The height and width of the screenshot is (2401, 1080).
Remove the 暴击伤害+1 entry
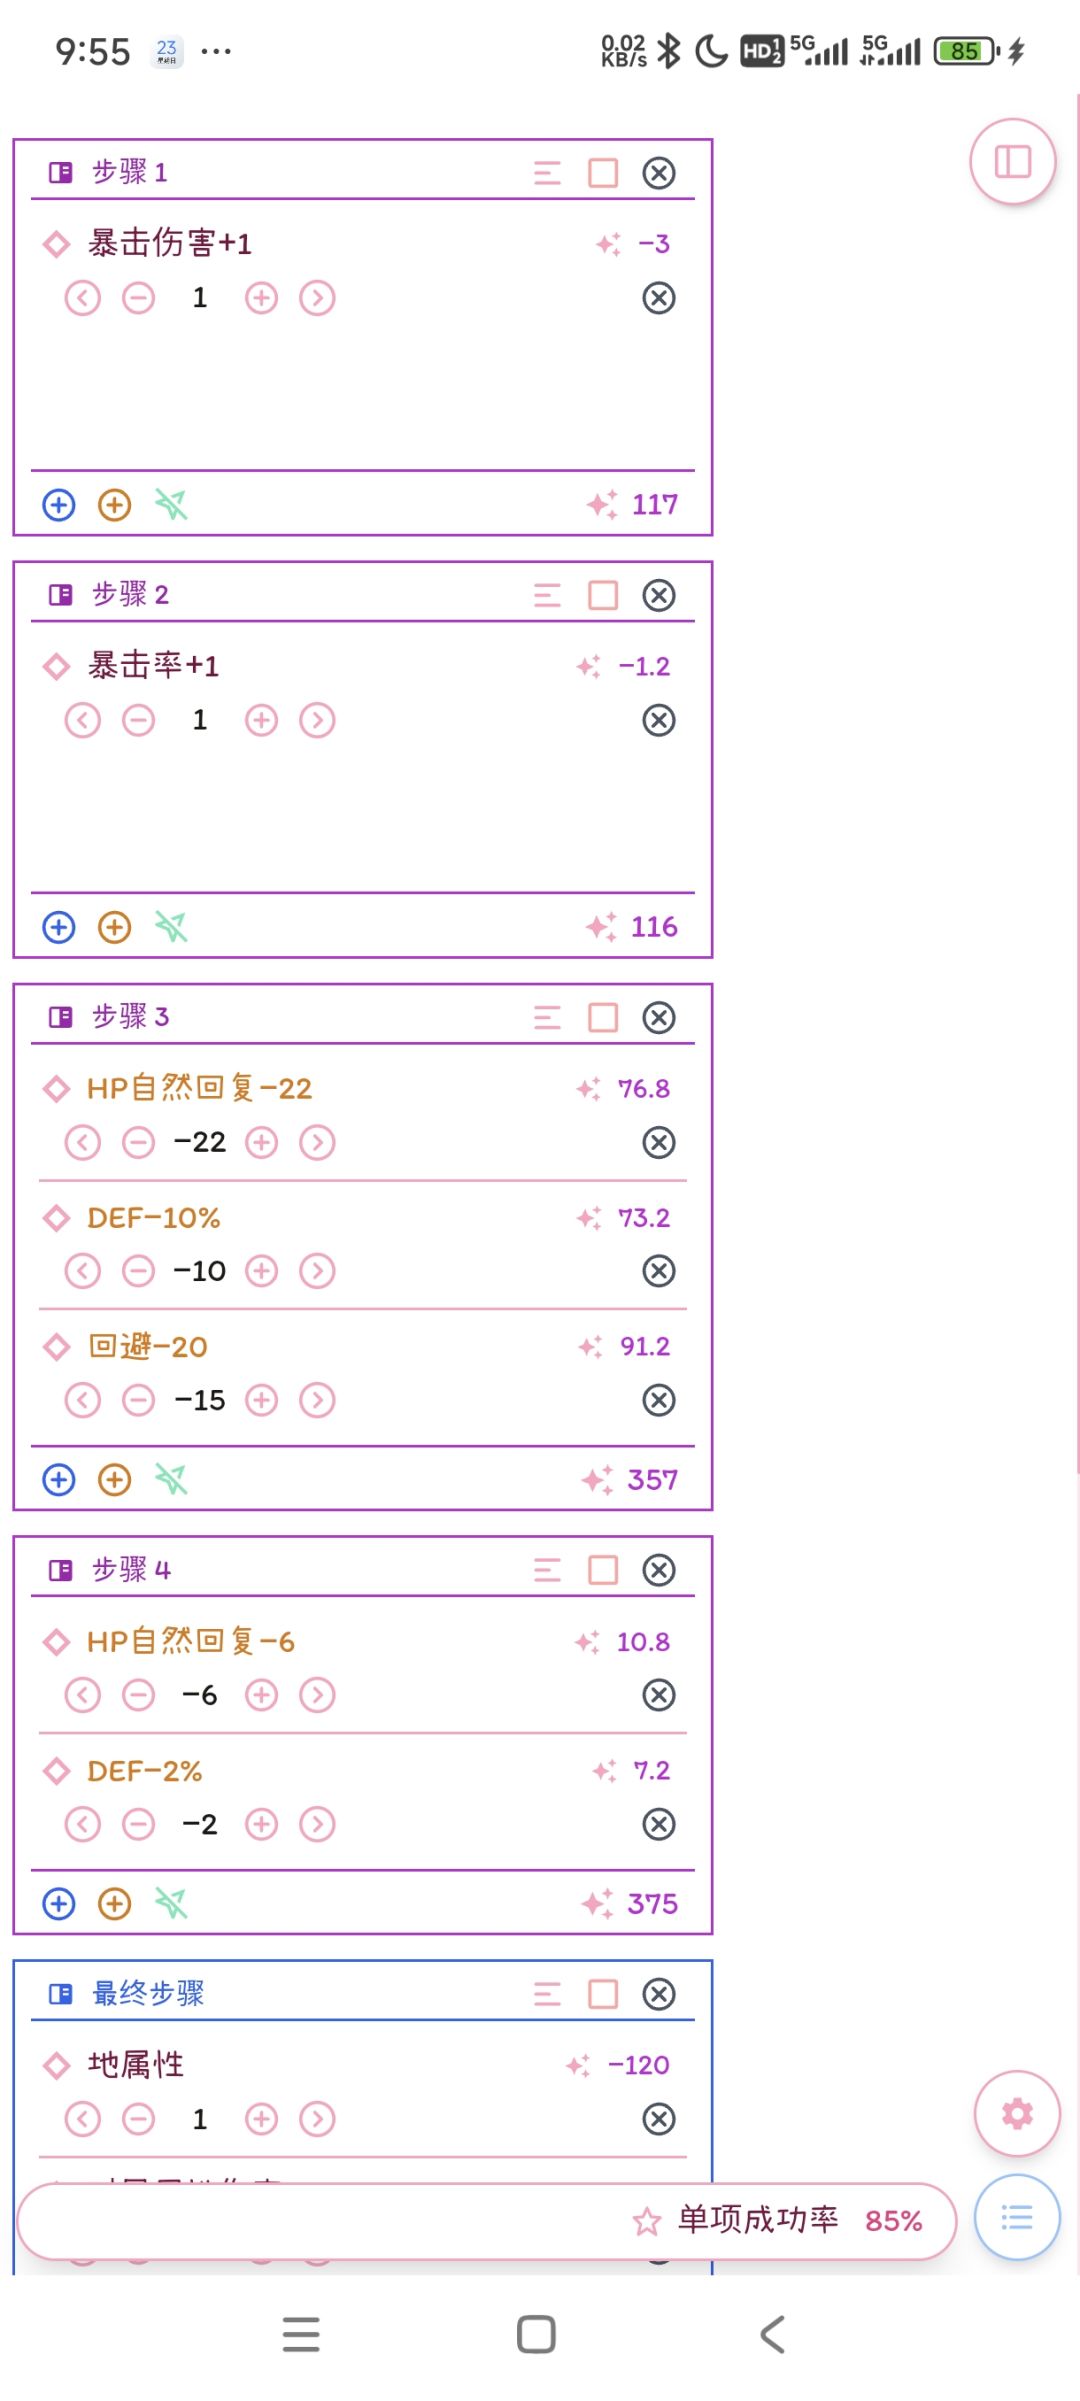(658, 298)
